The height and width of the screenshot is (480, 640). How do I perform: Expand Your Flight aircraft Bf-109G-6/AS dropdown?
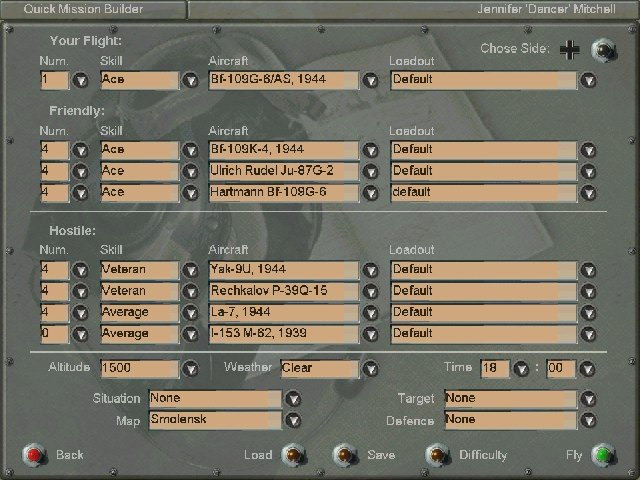pyautogui.click(x=371, y=80)
